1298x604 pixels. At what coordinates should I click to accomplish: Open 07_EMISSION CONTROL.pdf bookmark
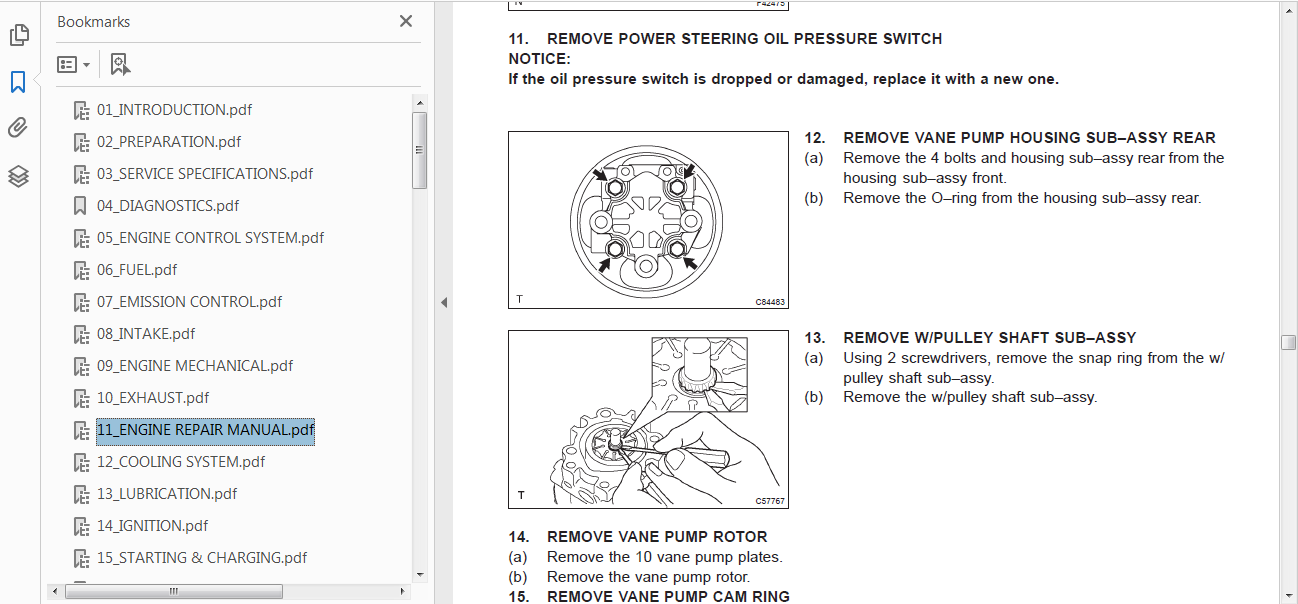[x=190, y=302]
